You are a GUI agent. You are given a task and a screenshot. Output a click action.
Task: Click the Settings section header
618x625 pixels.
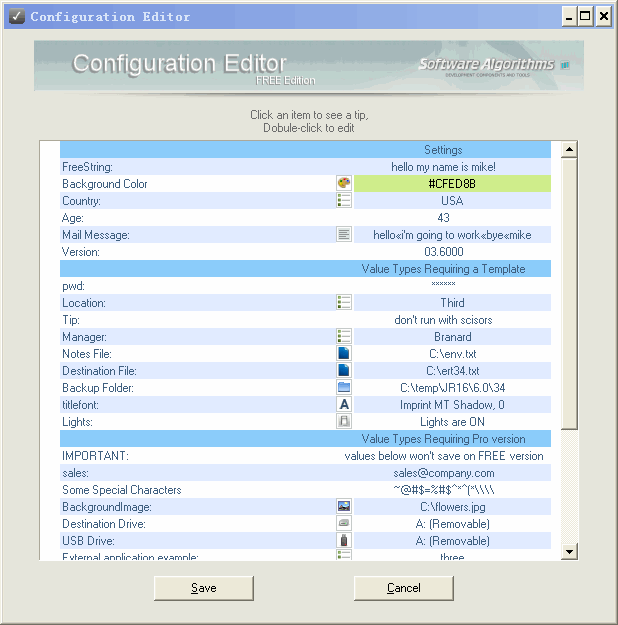tap(305, 149)
